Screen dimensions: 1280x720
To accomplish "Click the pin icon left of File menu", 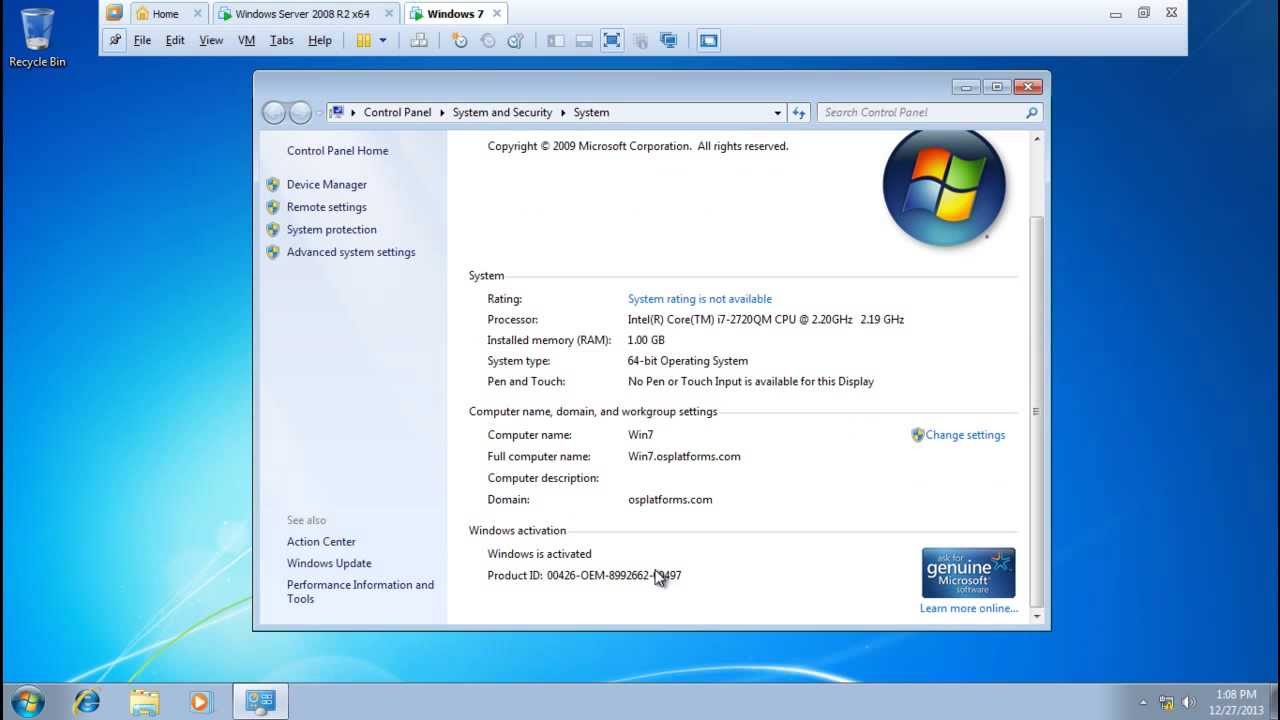I will tap(115, 40).
